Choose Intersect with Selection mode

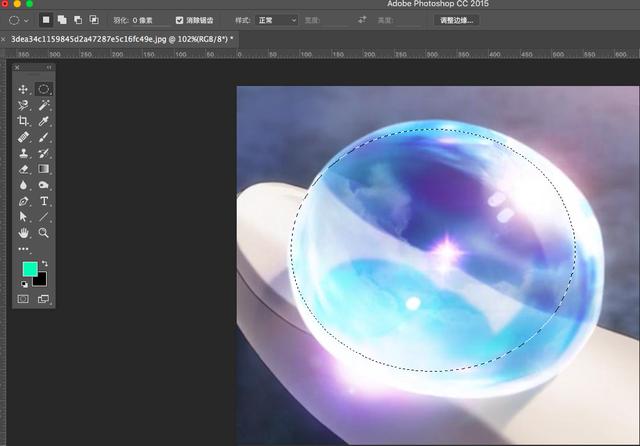pos(94,20)
